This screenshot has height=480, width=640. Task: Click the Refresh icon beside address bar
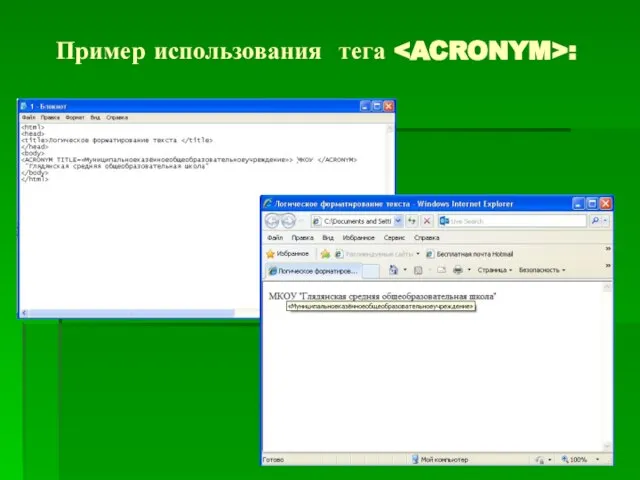point(412,221)
